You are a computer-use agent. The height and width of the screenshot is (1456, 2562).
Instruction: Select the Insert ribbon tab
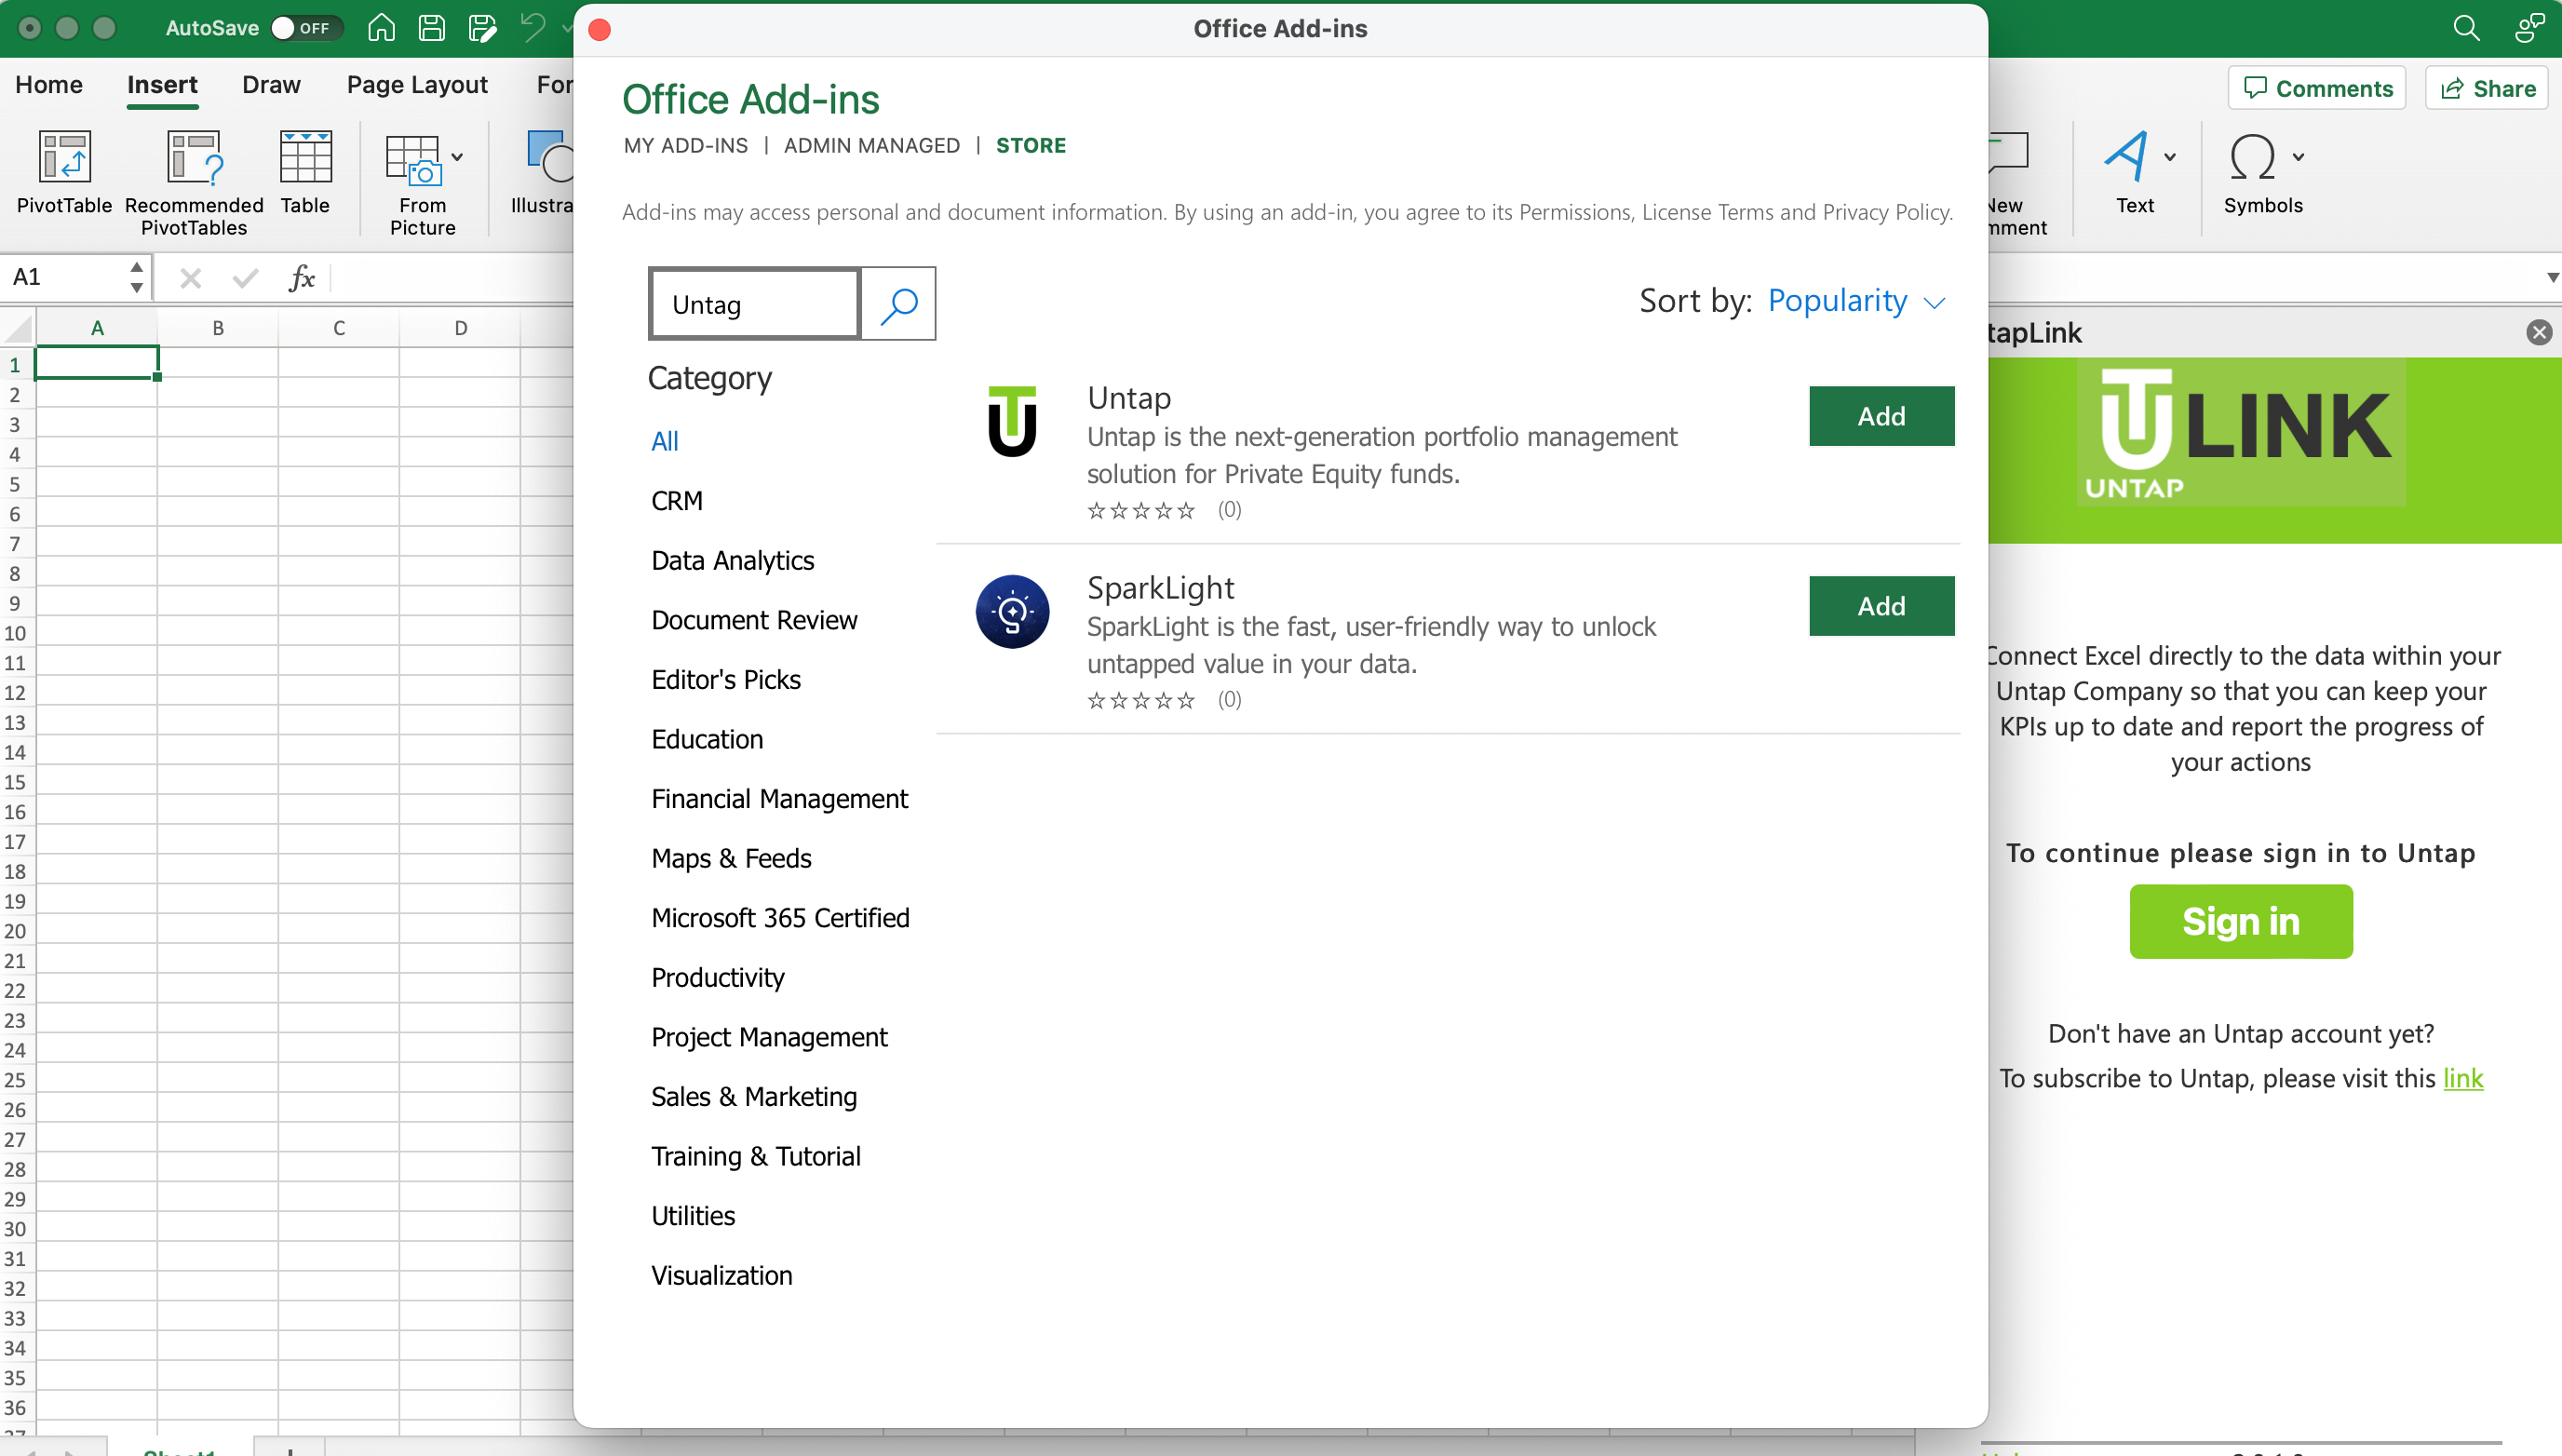162,85
